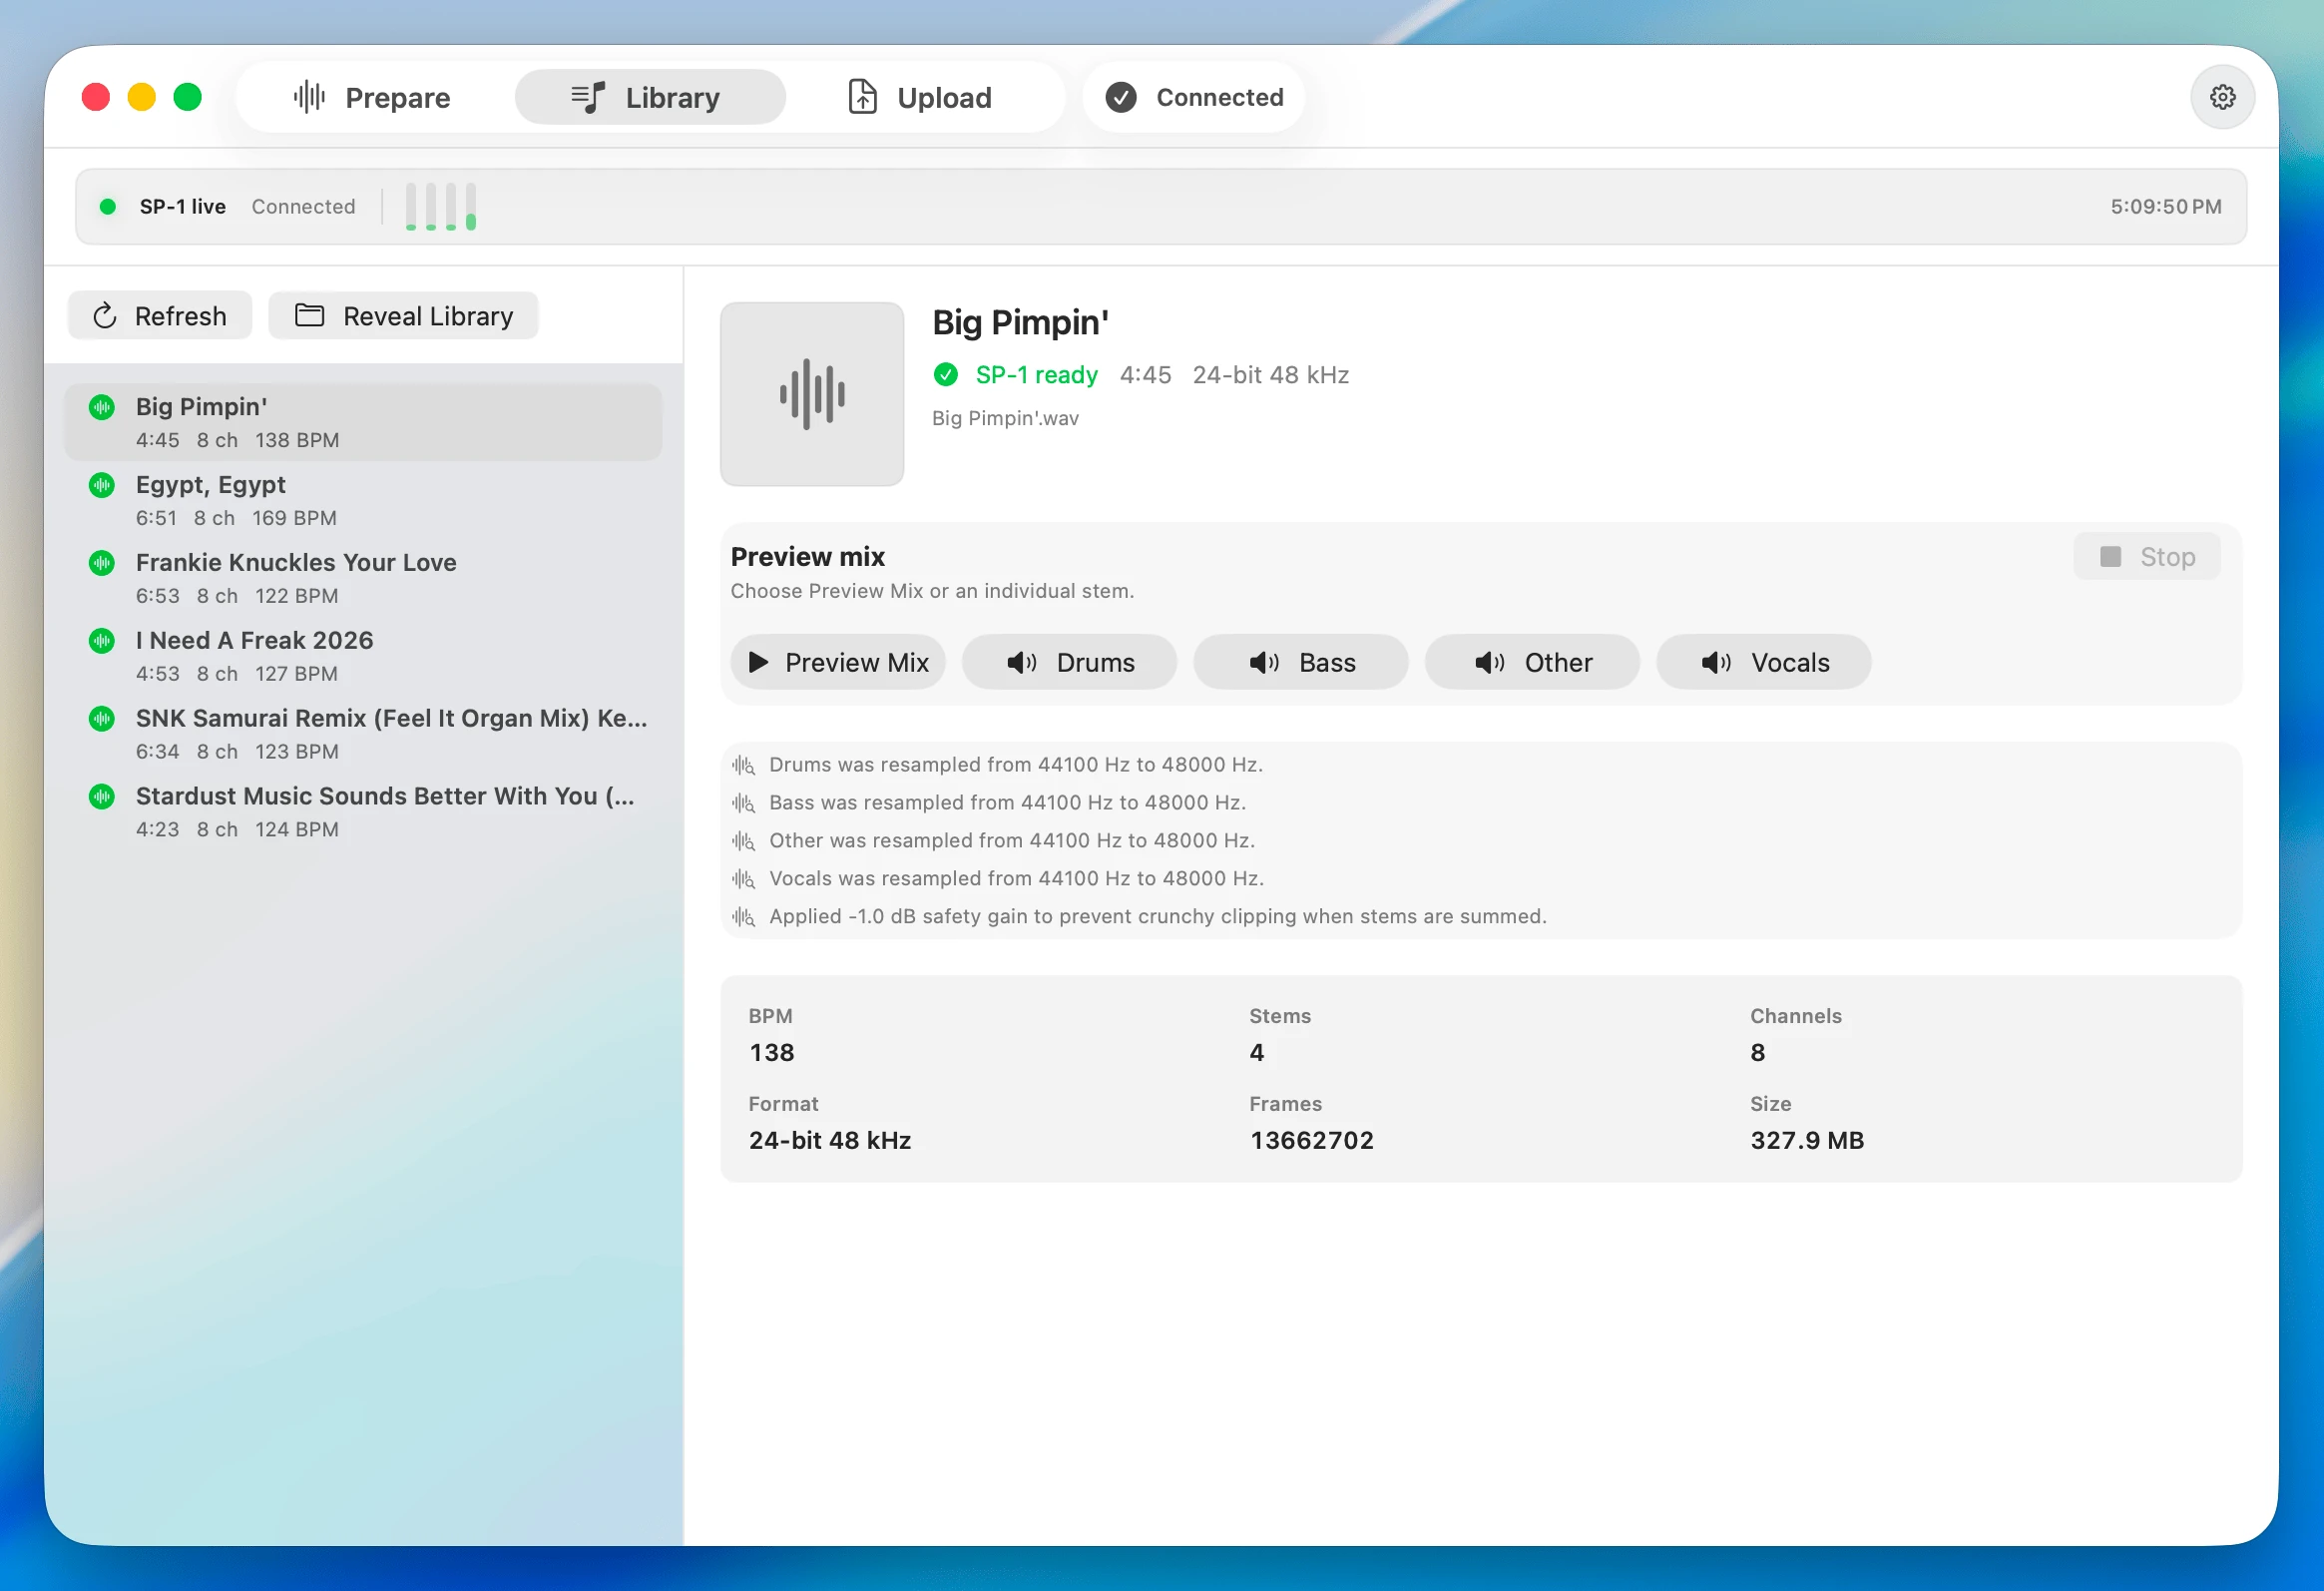Click the green SP-1 live status dot
2324x1591 pixels.
coord(108,206)
